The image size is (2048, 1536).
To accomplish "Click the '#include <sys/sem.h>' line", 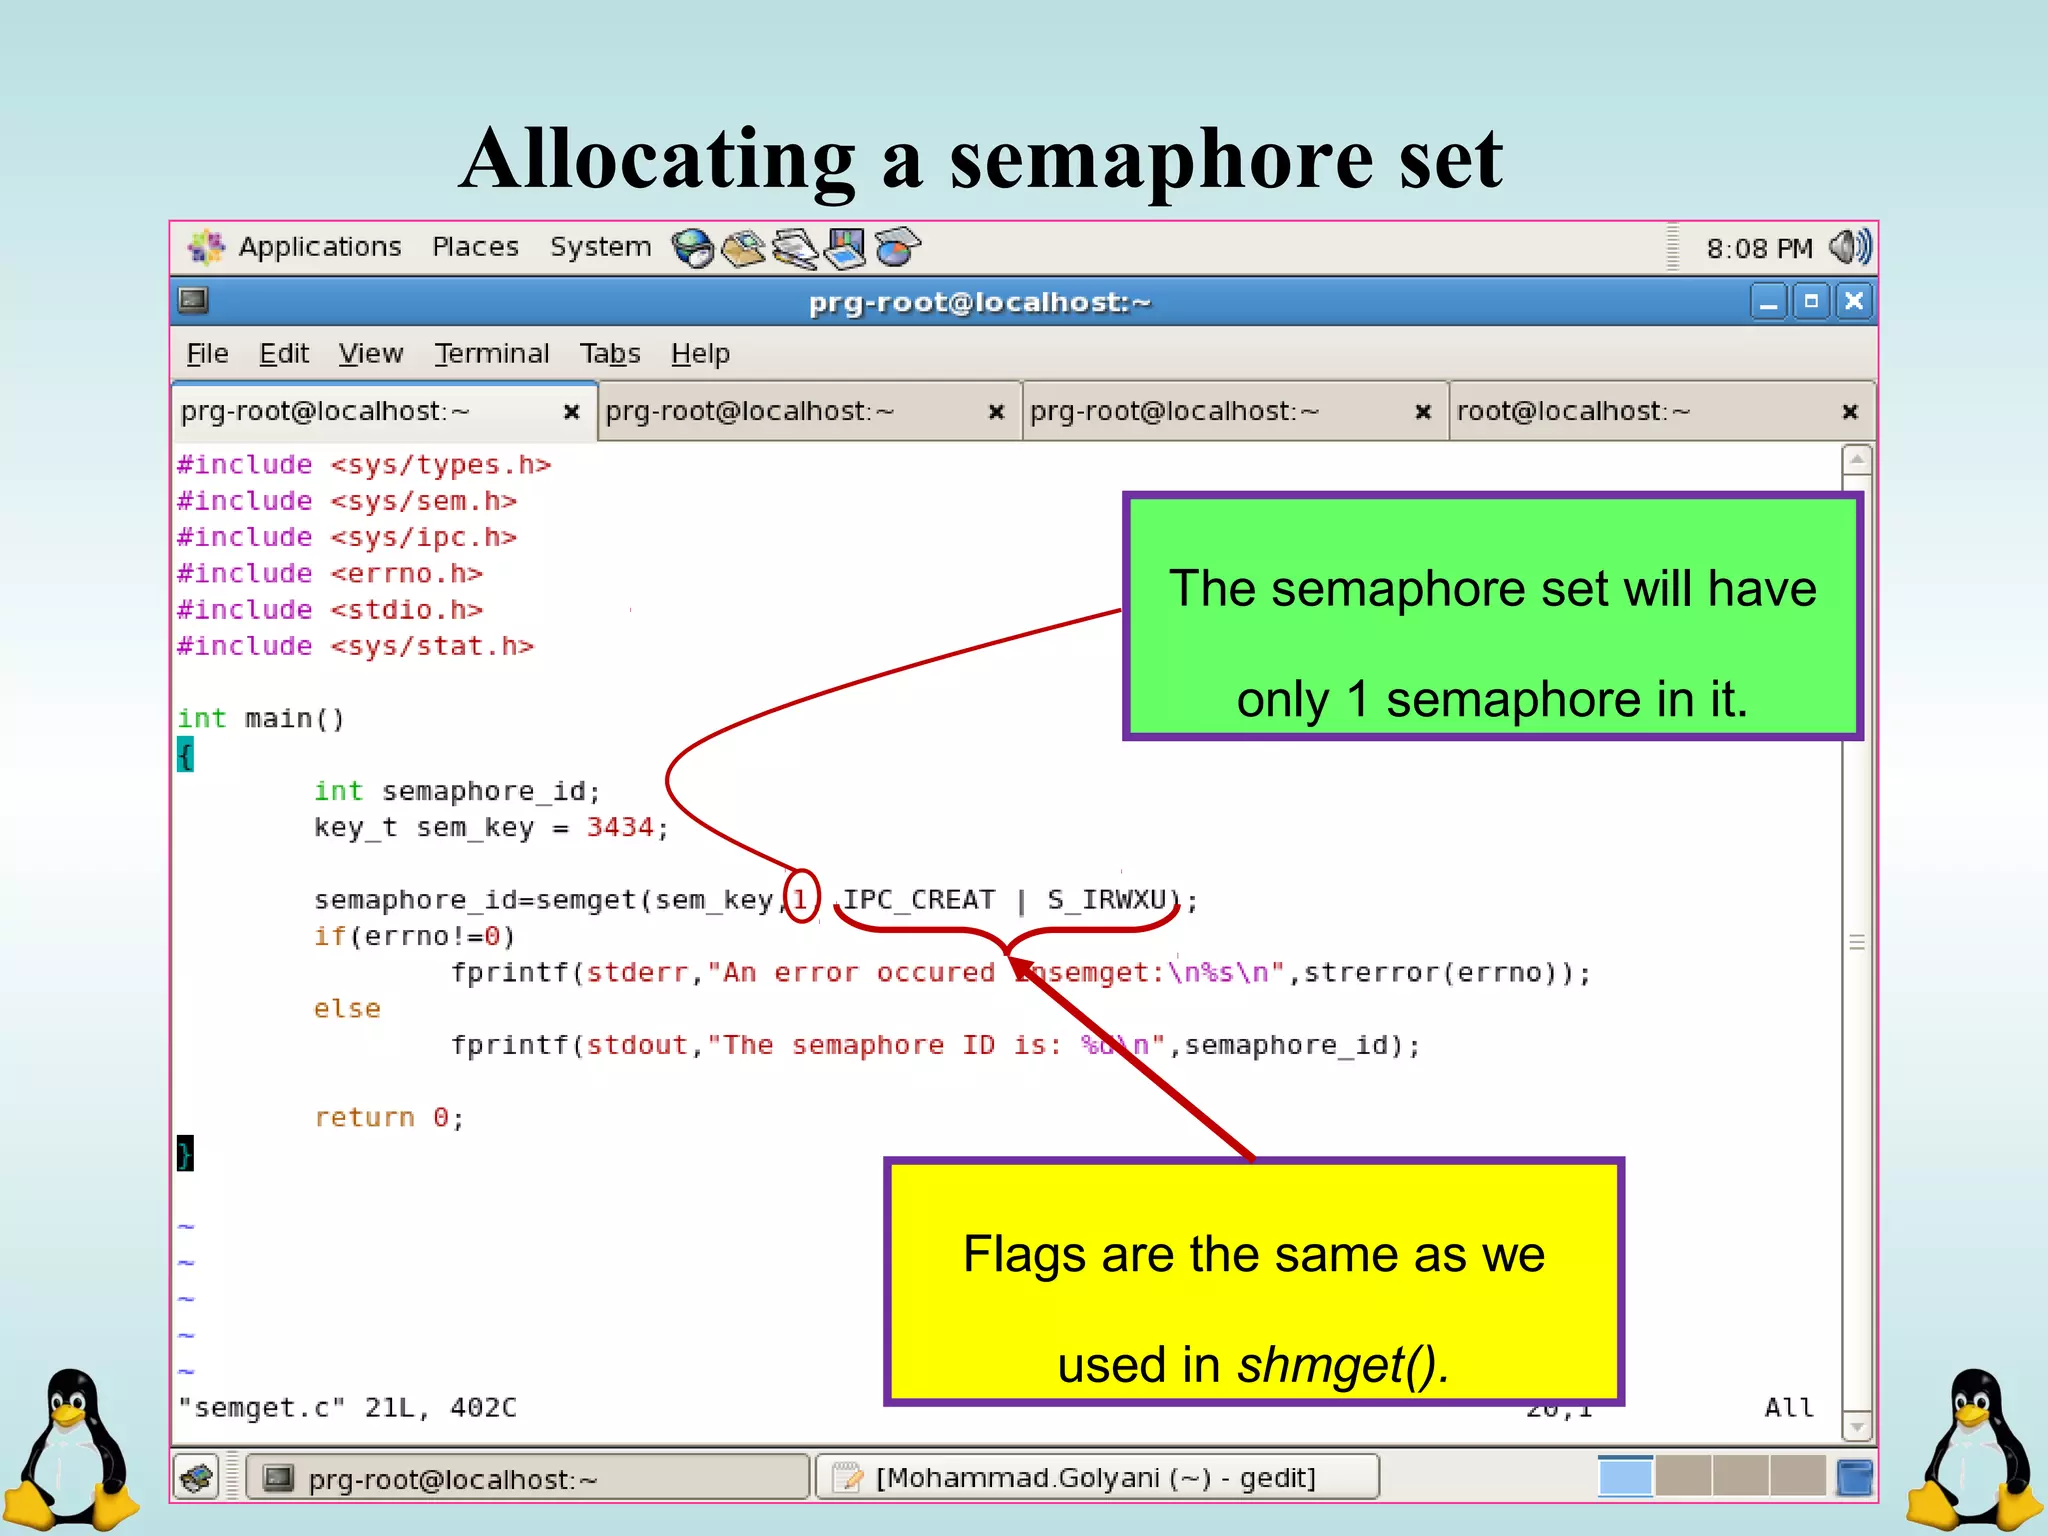I will pos(347,501).
